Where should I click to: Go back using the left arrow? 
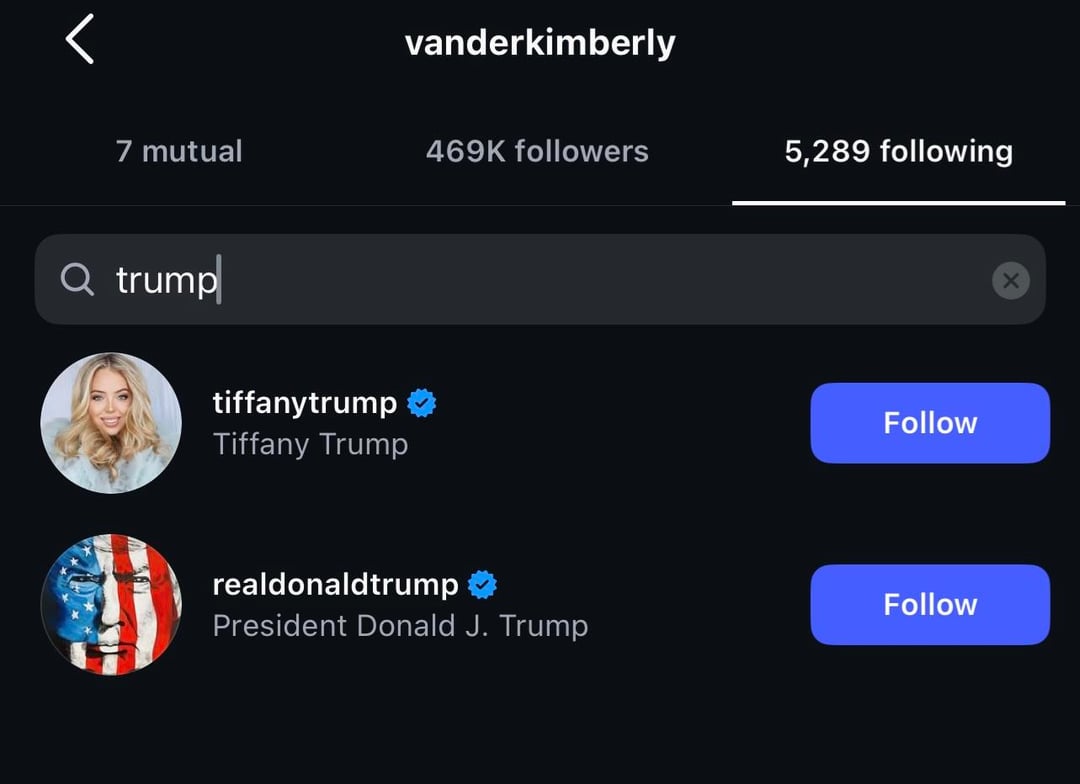coord(80,40)
